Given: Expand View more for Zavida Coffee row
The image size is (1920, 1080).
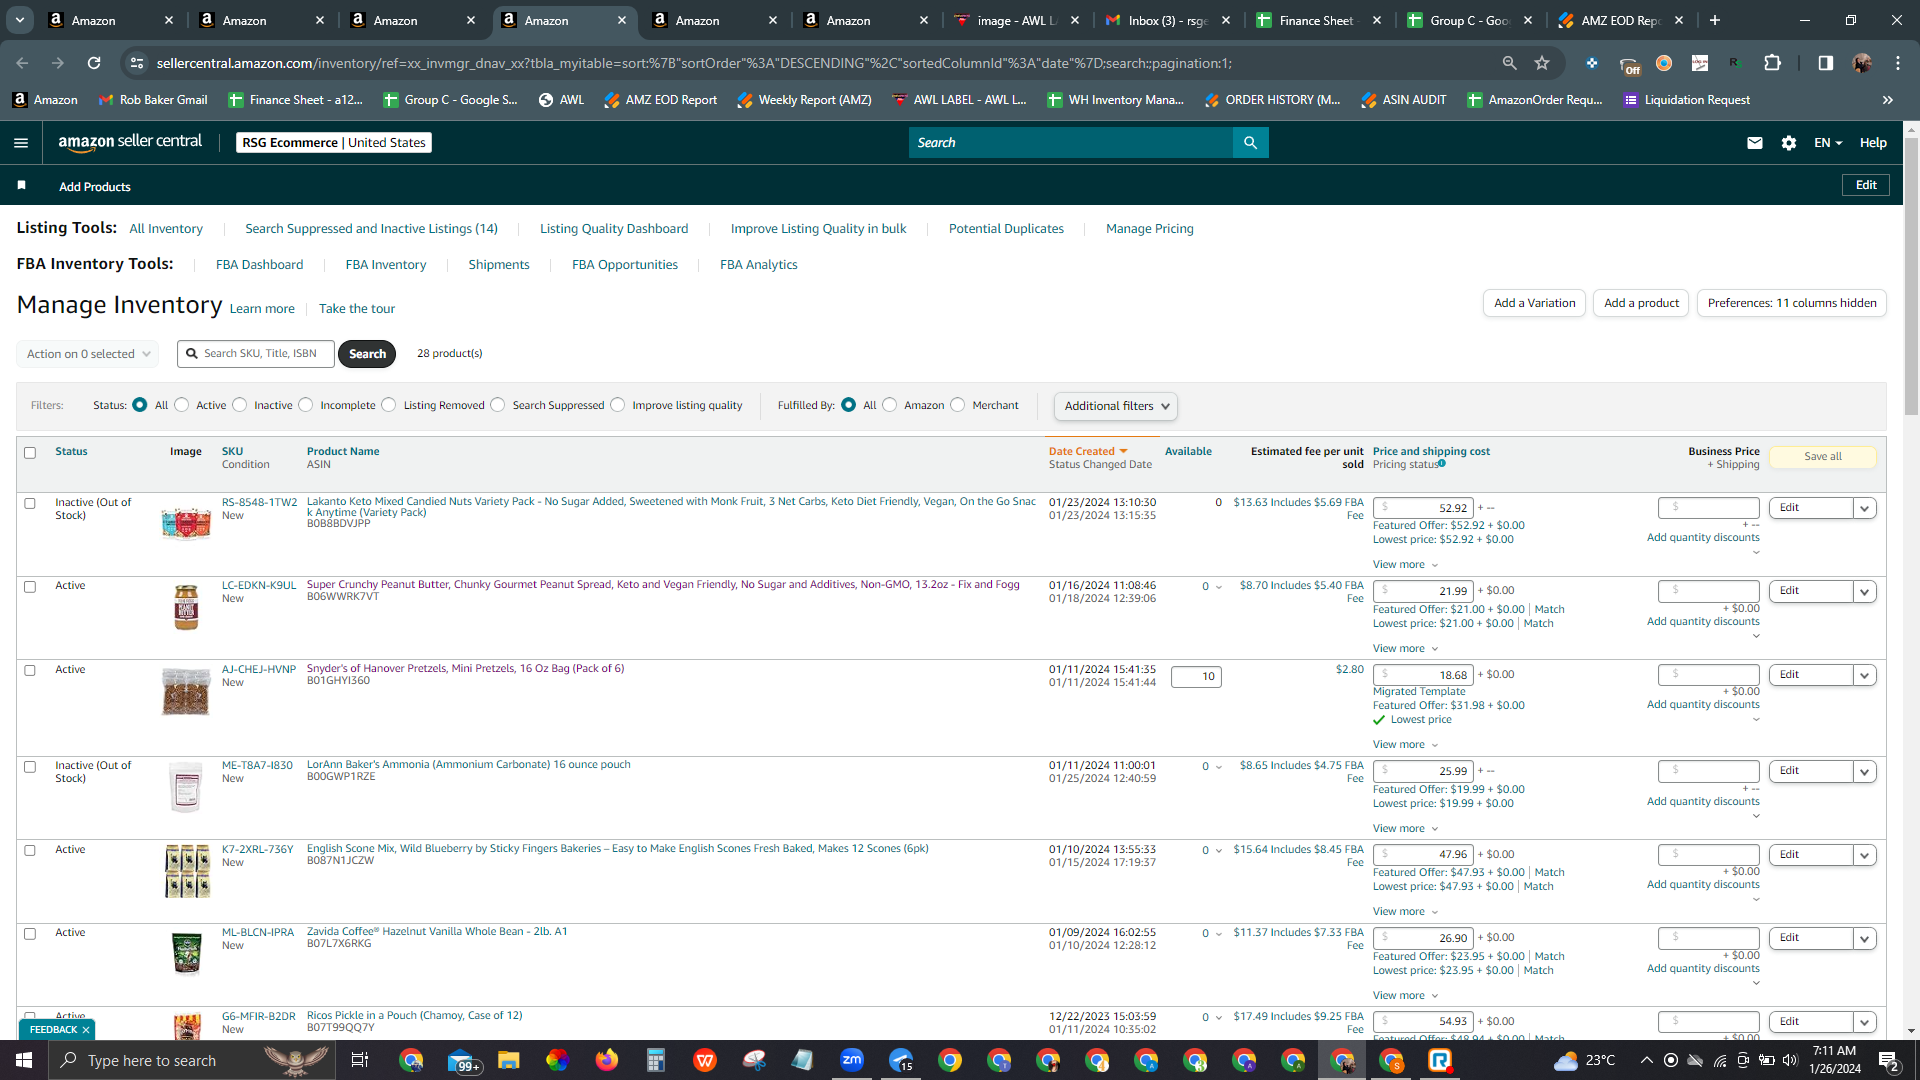Looking at the screenshot, I should 1405,996.
